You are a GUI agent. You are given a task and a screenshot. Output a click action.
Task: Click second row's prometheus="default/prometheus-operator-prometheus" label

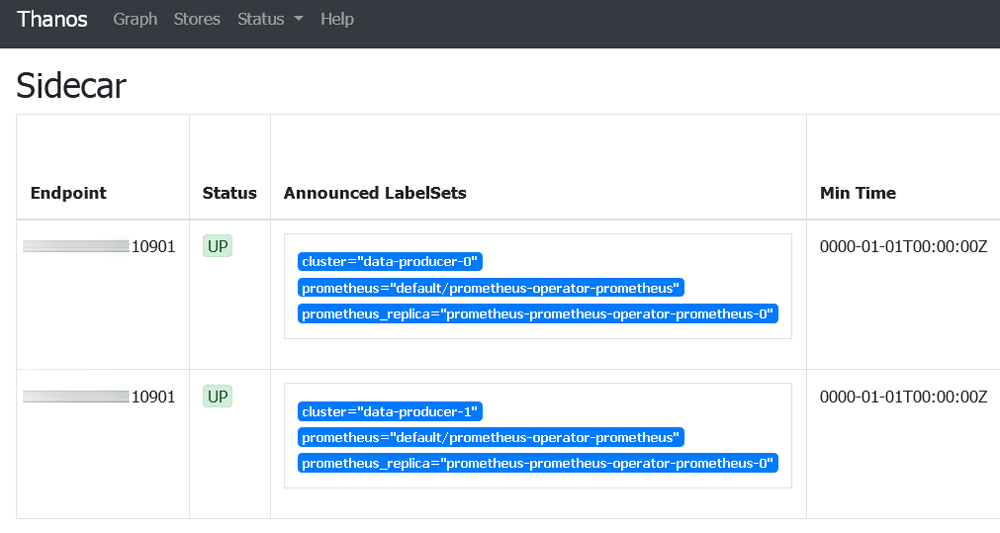click(491, 438)
